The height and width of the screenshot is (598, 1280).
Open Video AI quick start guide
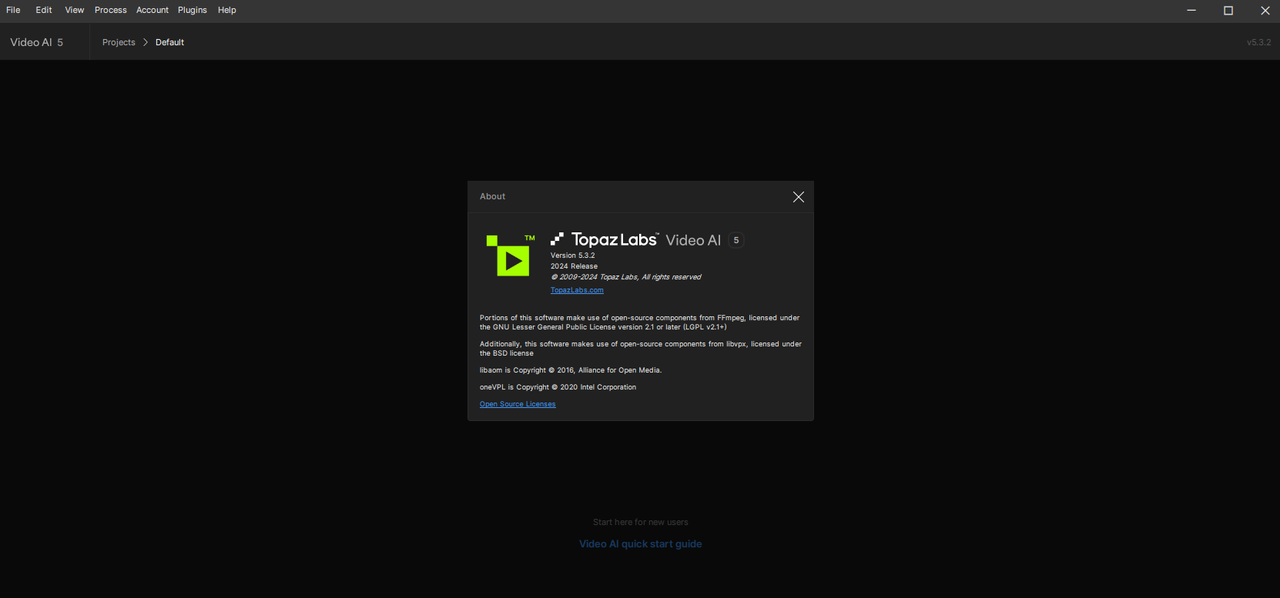[x=640, y=544]
